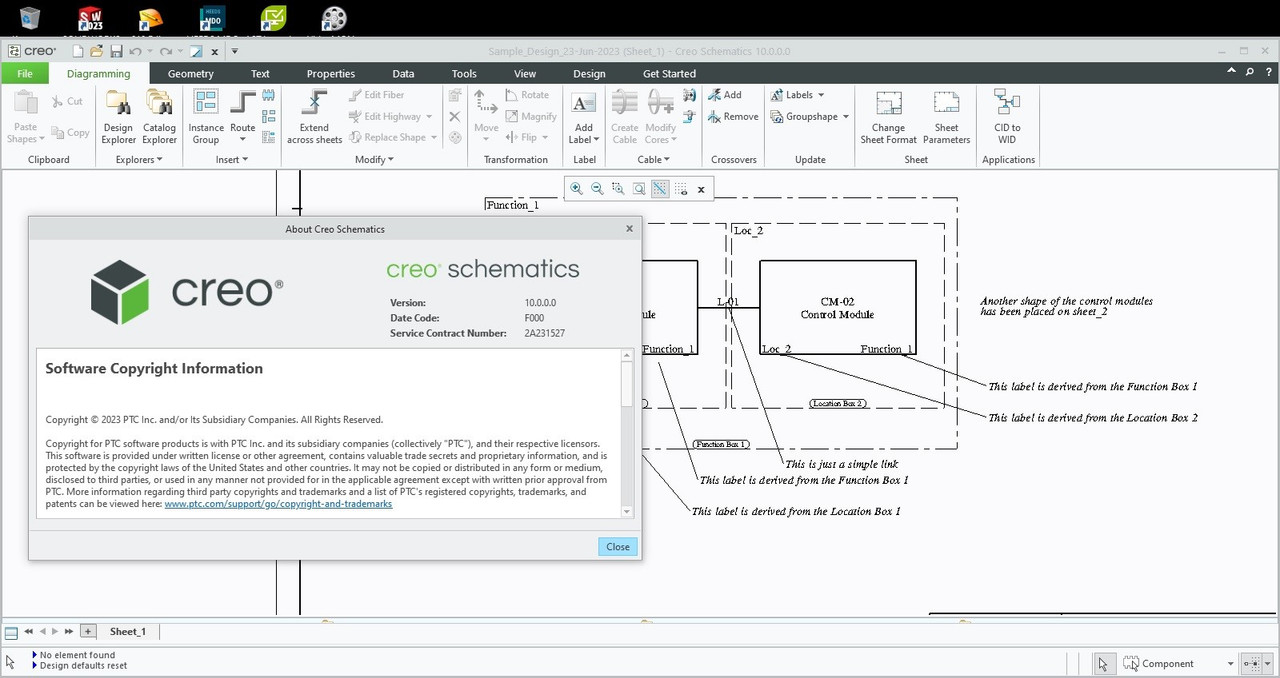This screenshot has height=678, width=1280.
Task: Switch to Data tab
Action: 403,73
